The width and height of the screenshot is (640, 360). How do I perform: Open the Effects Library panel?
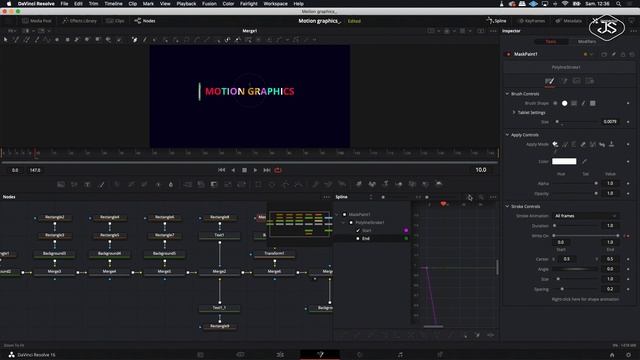pyautogui.click(x=79, y=21)
